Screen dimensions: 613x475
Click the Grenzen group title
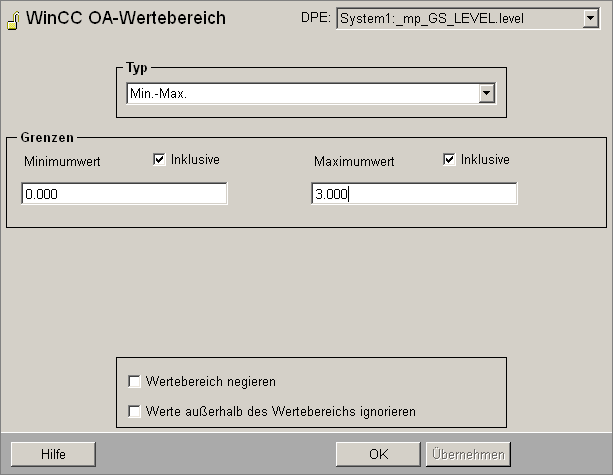[47, 137]
